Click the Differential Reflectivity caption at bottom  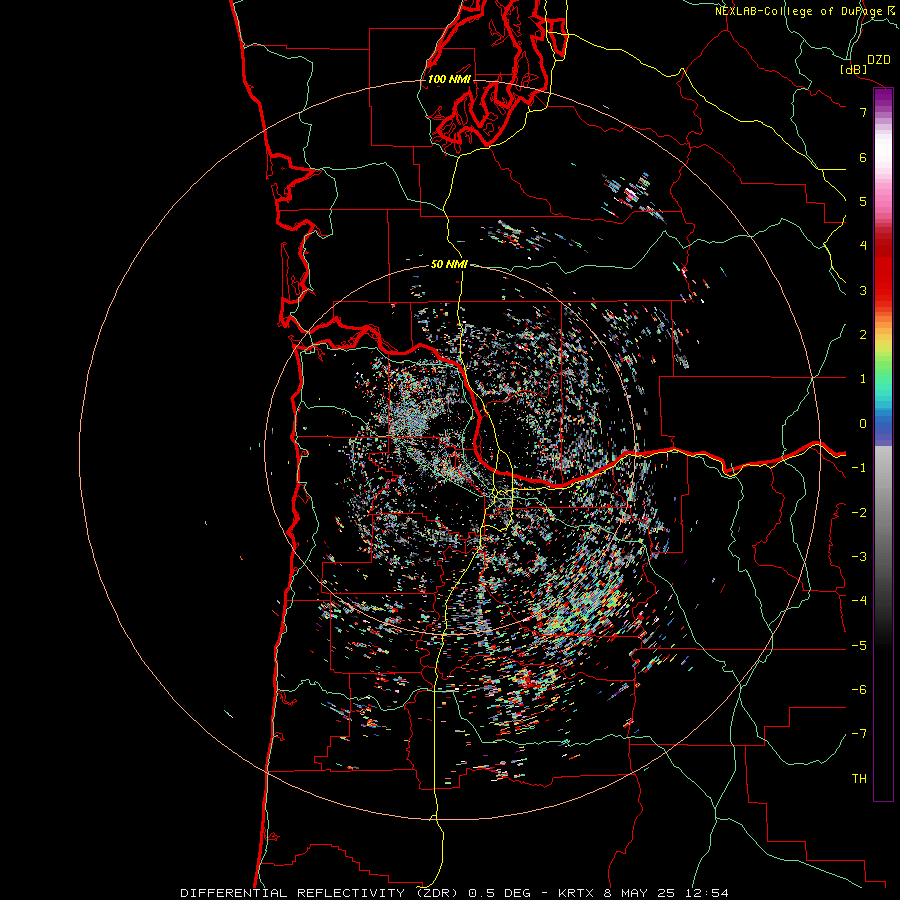pos(454,893)
